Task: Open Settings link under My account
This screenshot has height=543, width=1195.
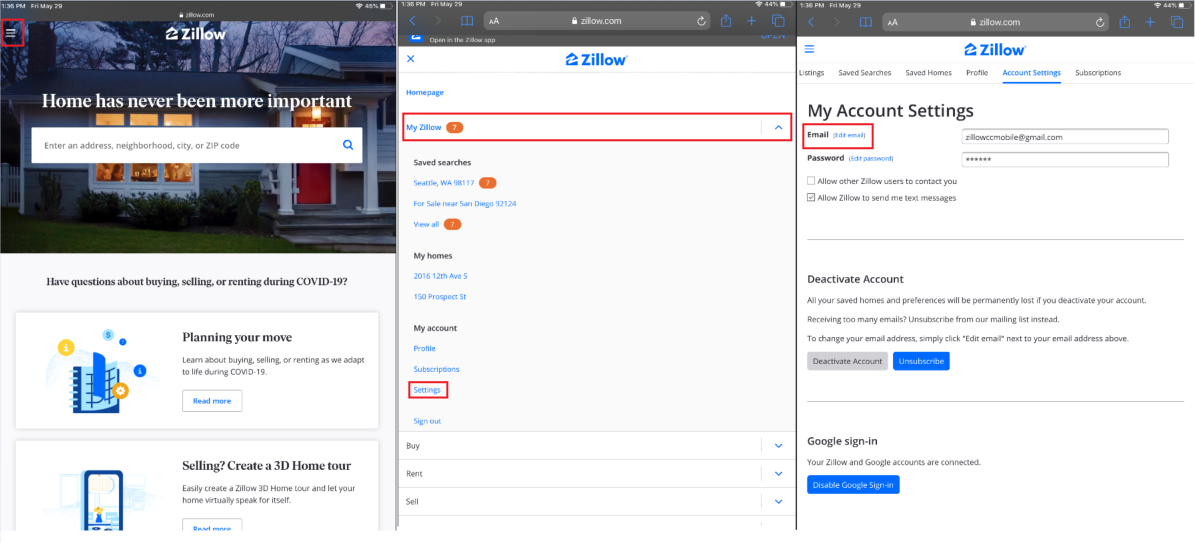Action: [x=427, y=390]
